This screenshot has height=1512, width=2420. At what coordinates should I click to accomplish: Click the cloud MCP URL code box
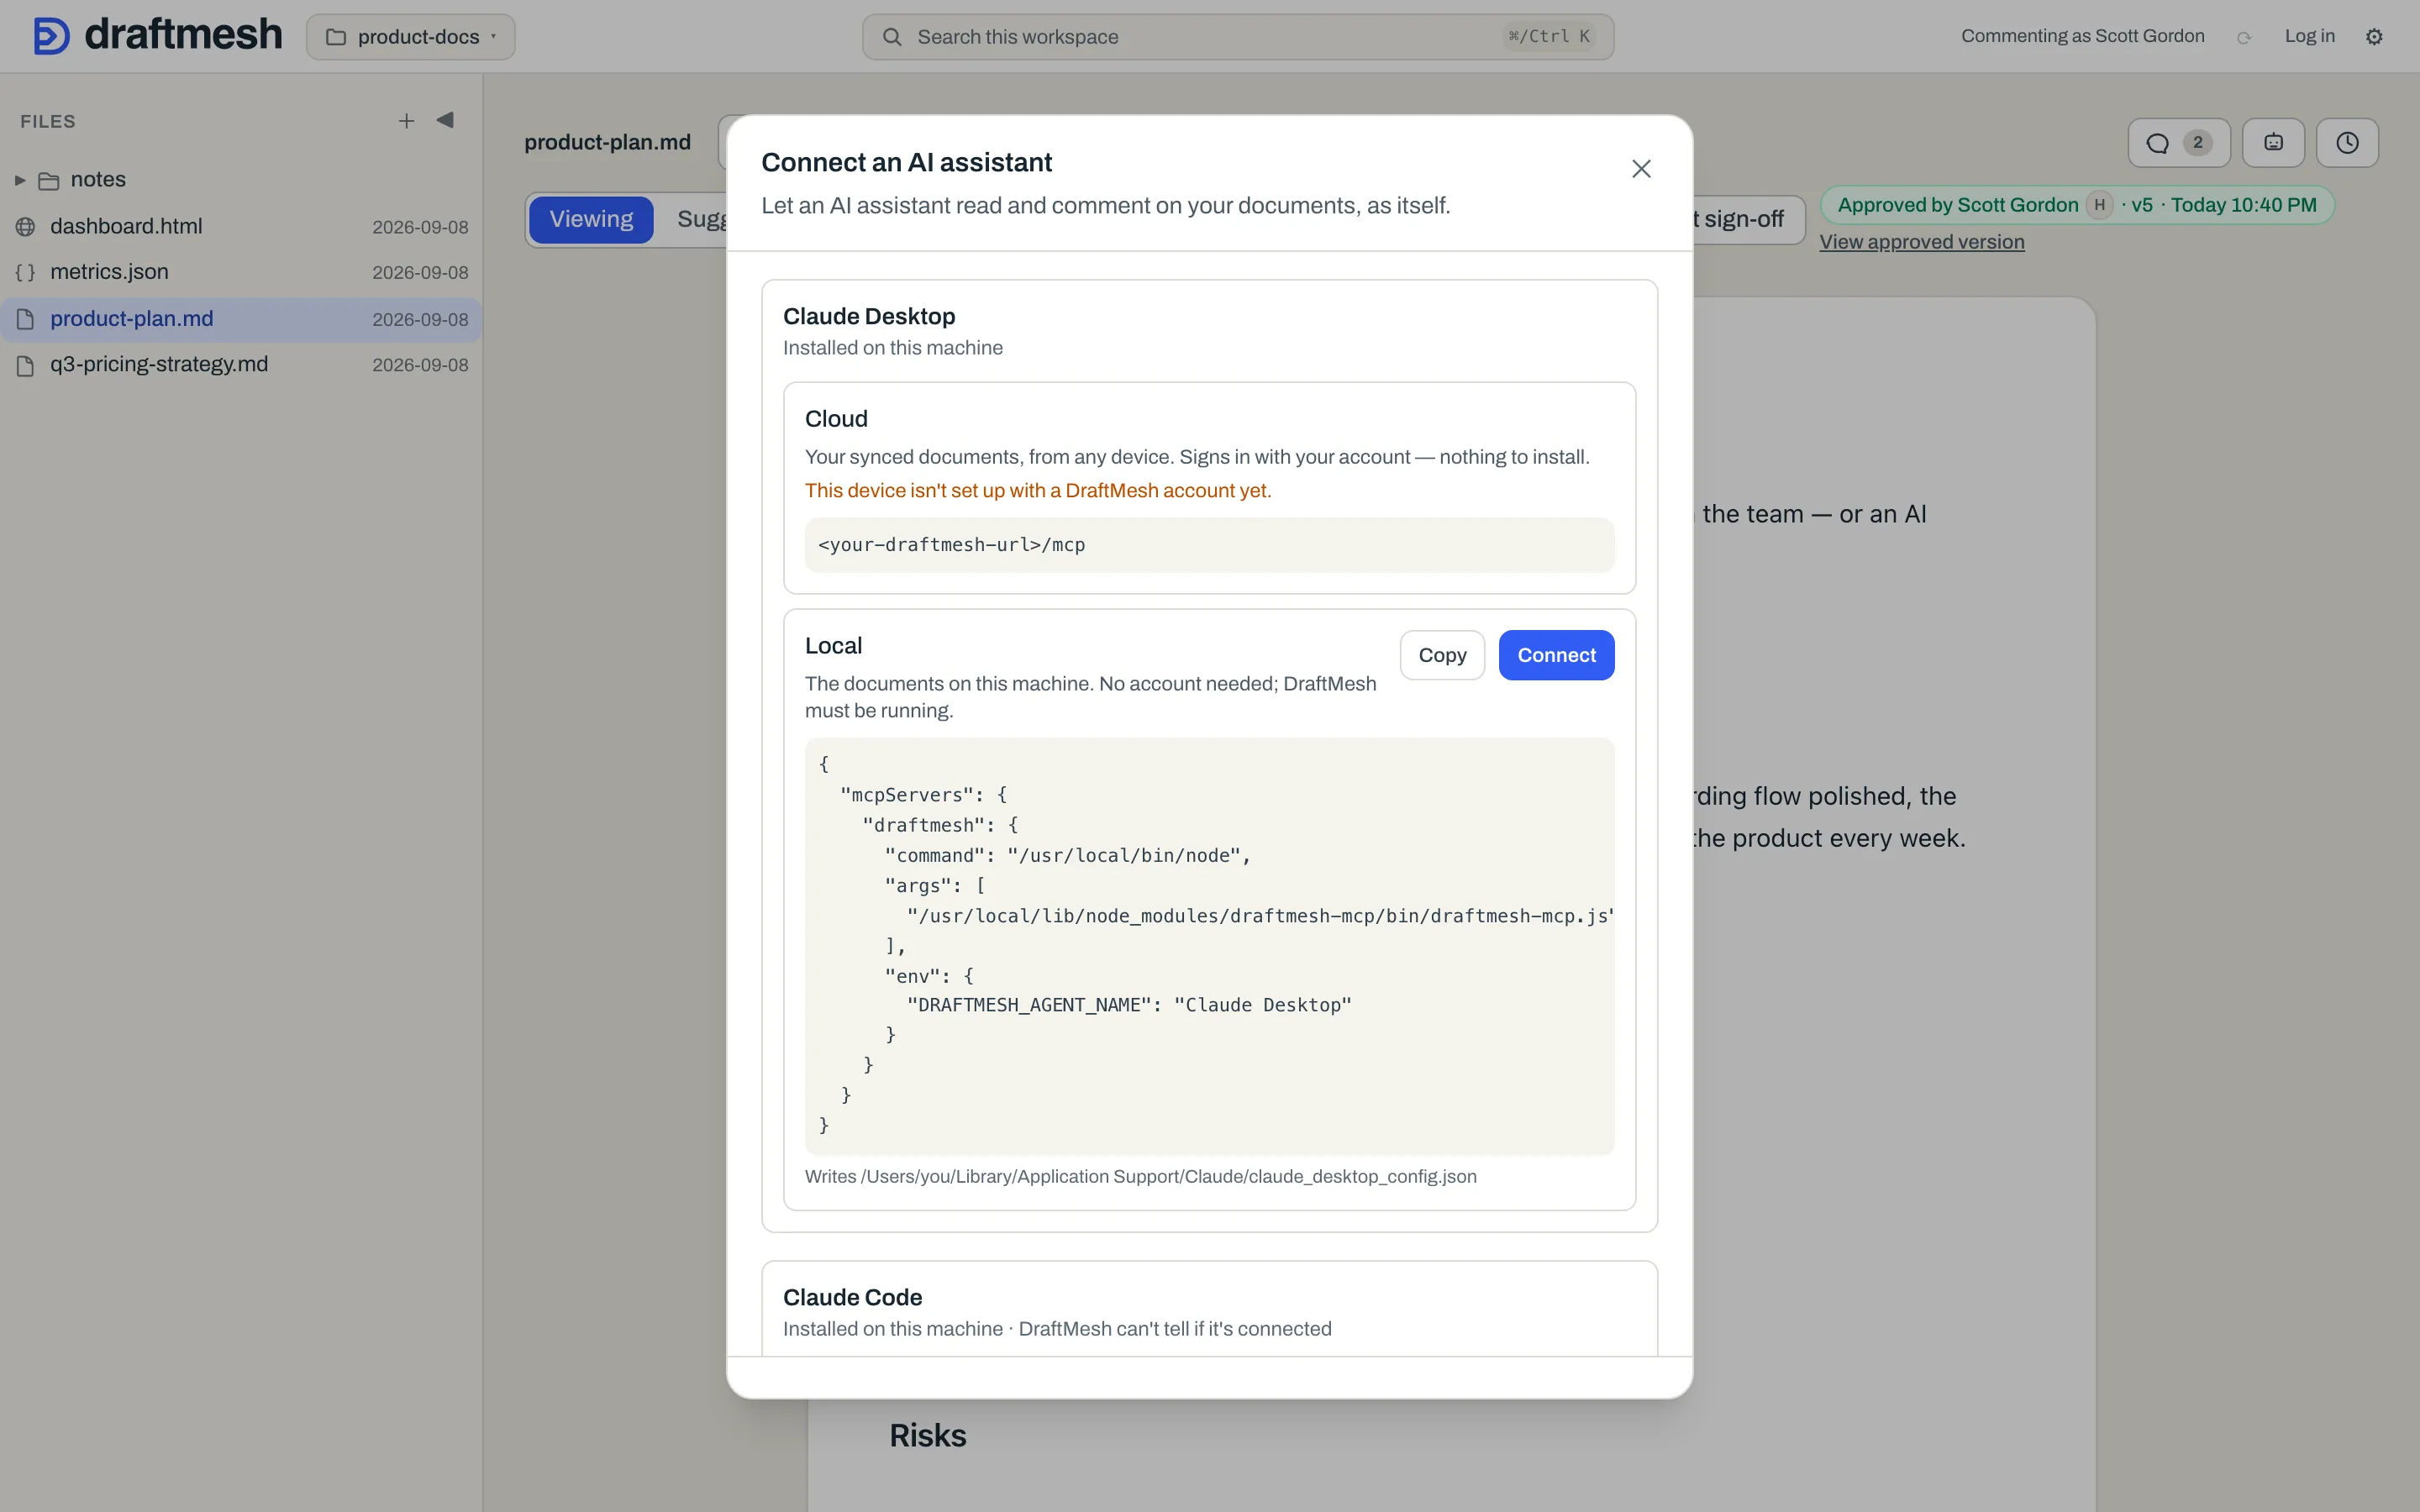pyautogui.click(x=1209, y=545)
